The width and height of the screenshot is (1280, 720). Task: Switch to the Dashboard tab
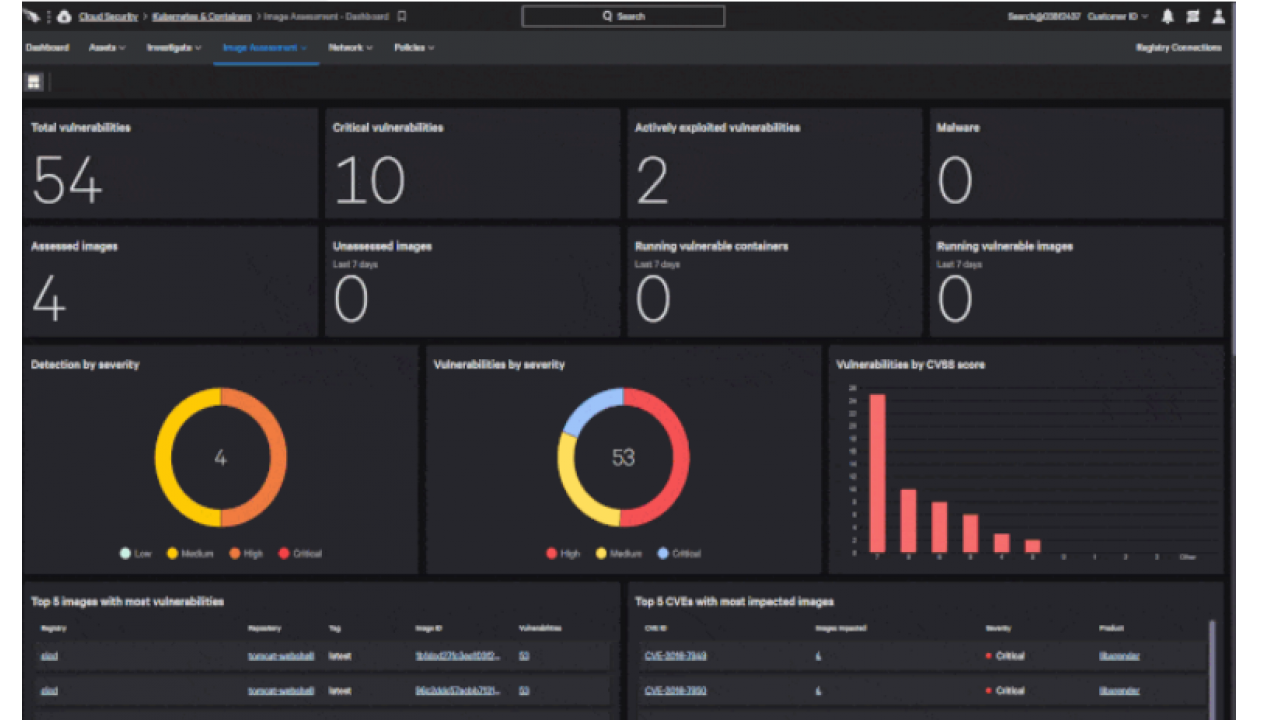click(x=47, y=47)
